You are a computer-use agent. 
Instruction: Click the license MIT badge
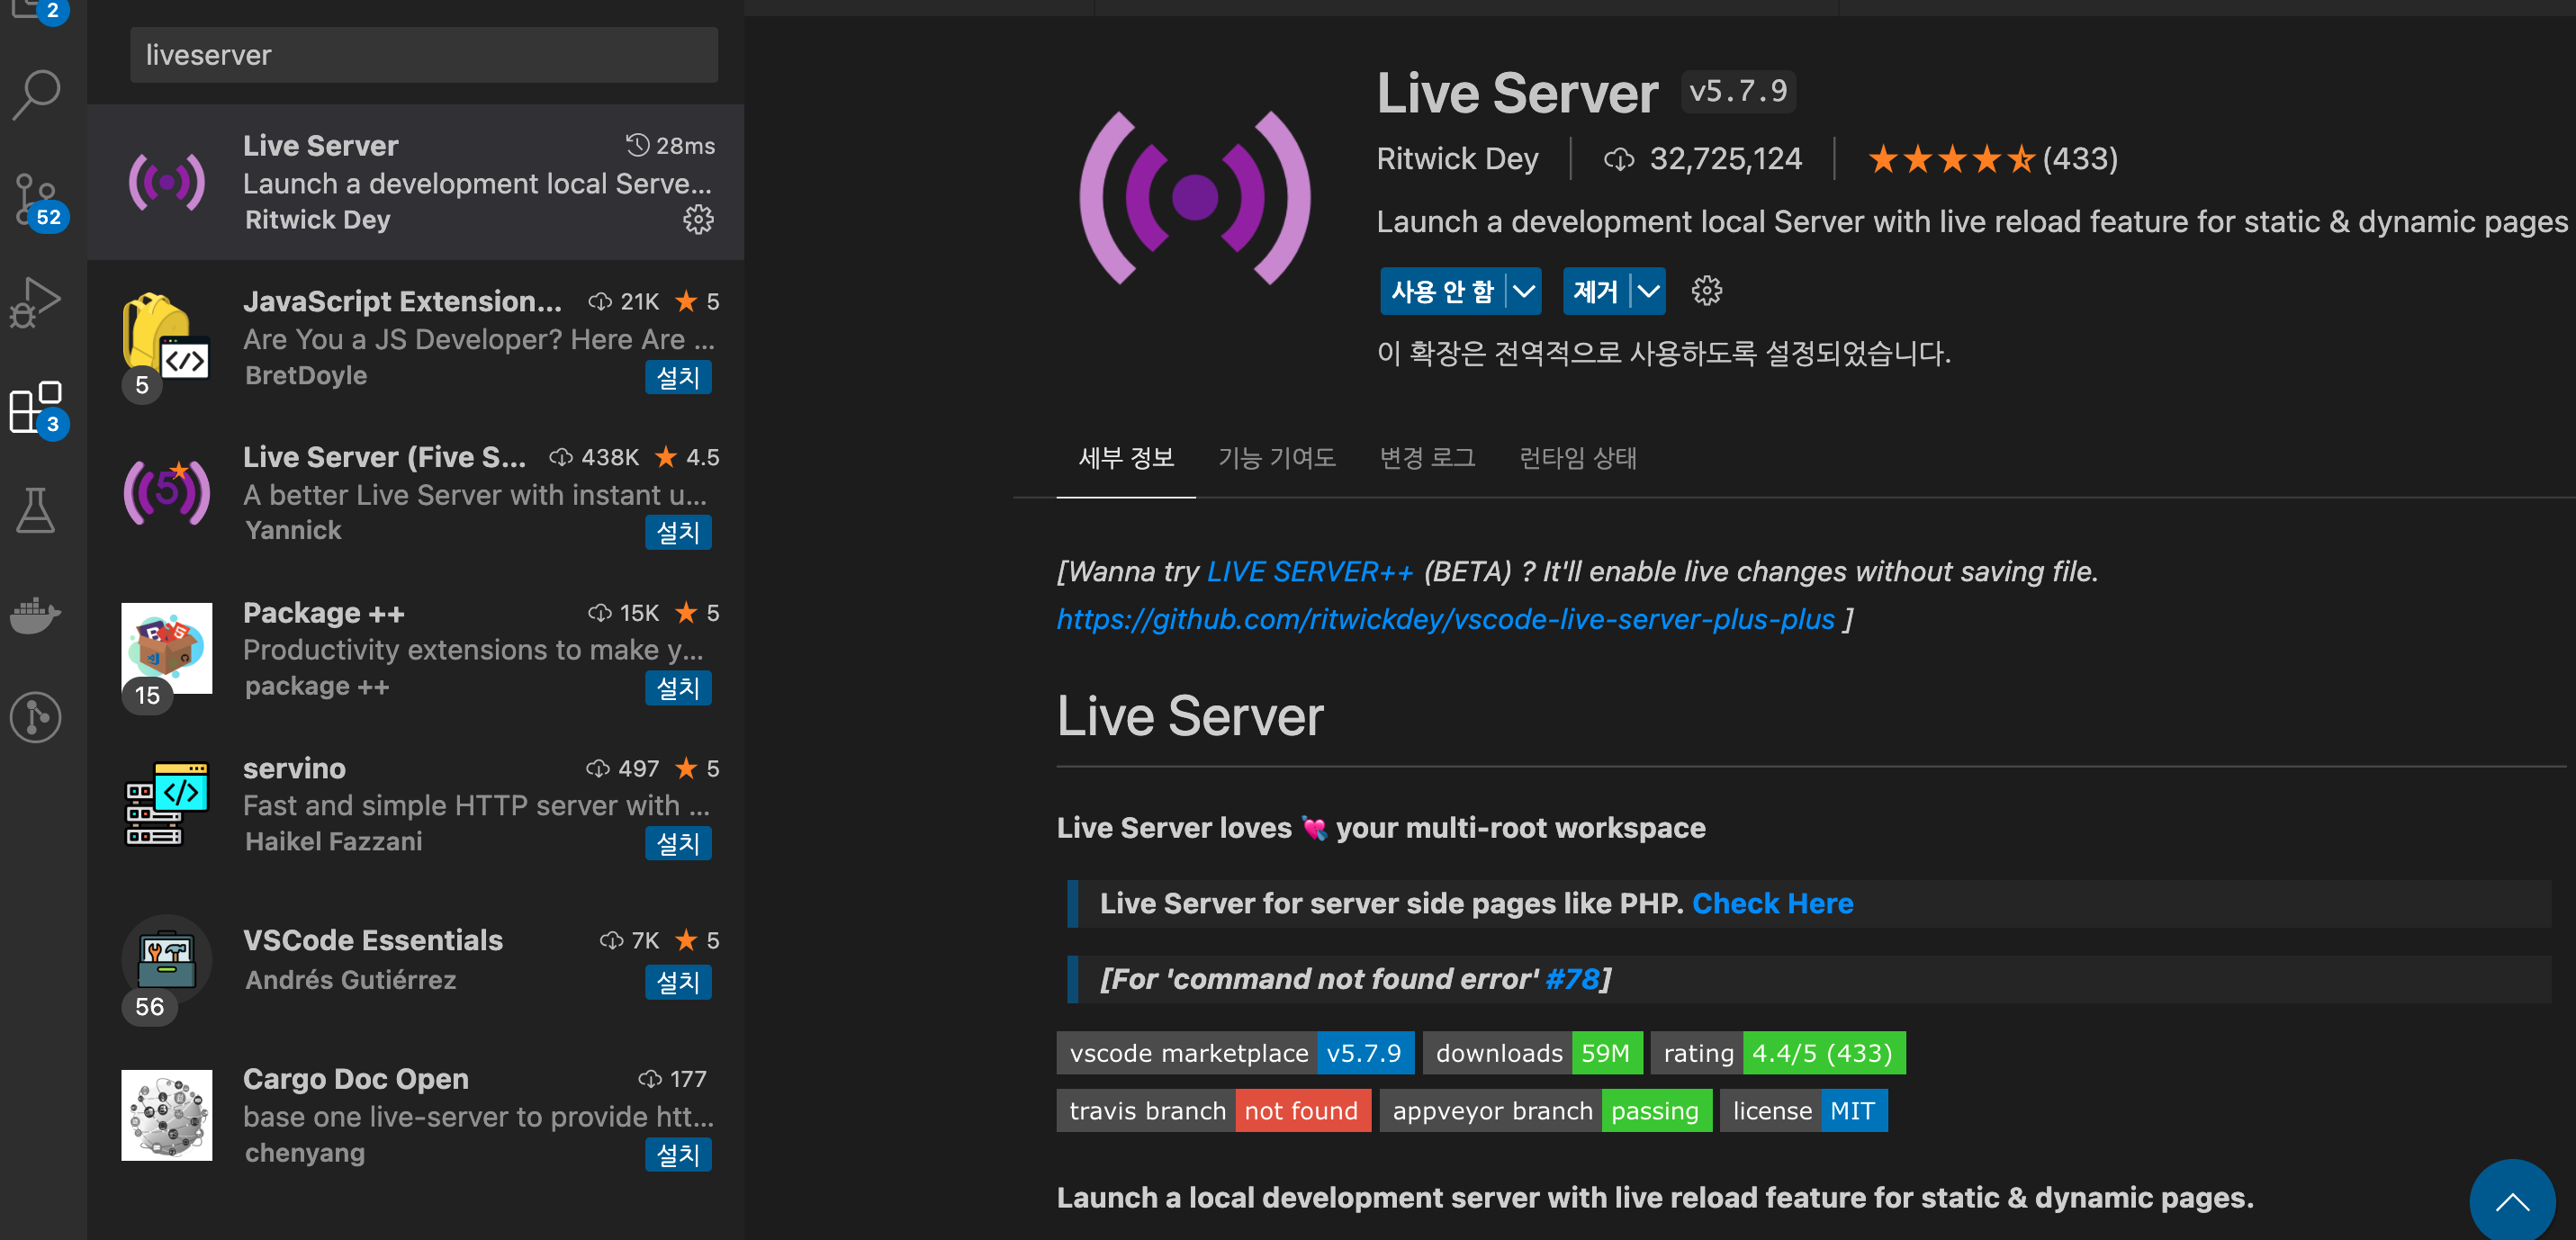coord(1804,1111)
